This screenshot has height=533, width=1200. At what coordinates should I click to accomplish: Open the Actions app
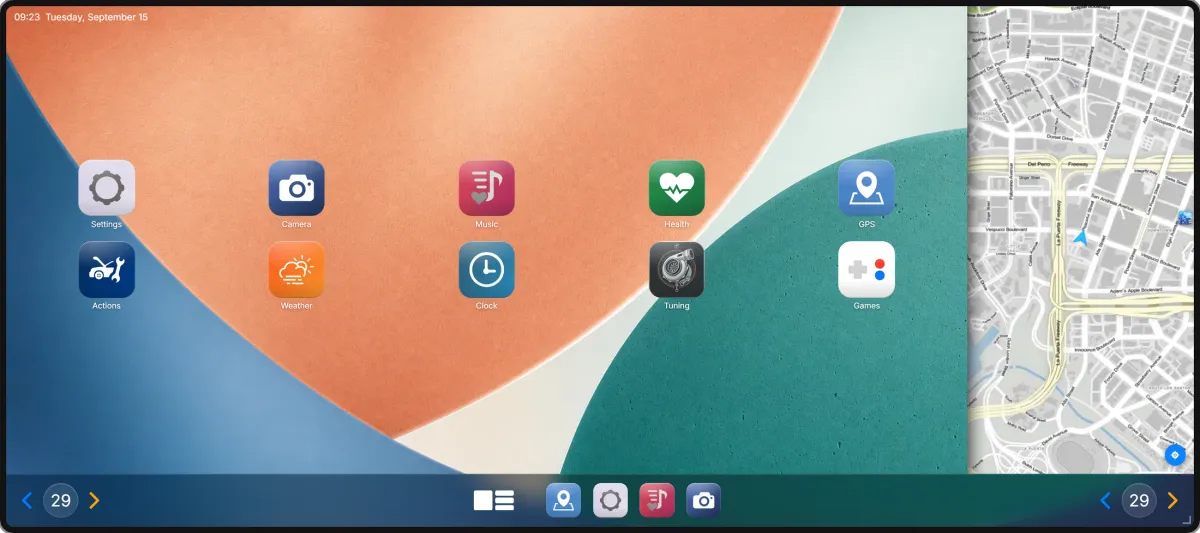pos(106,270)
